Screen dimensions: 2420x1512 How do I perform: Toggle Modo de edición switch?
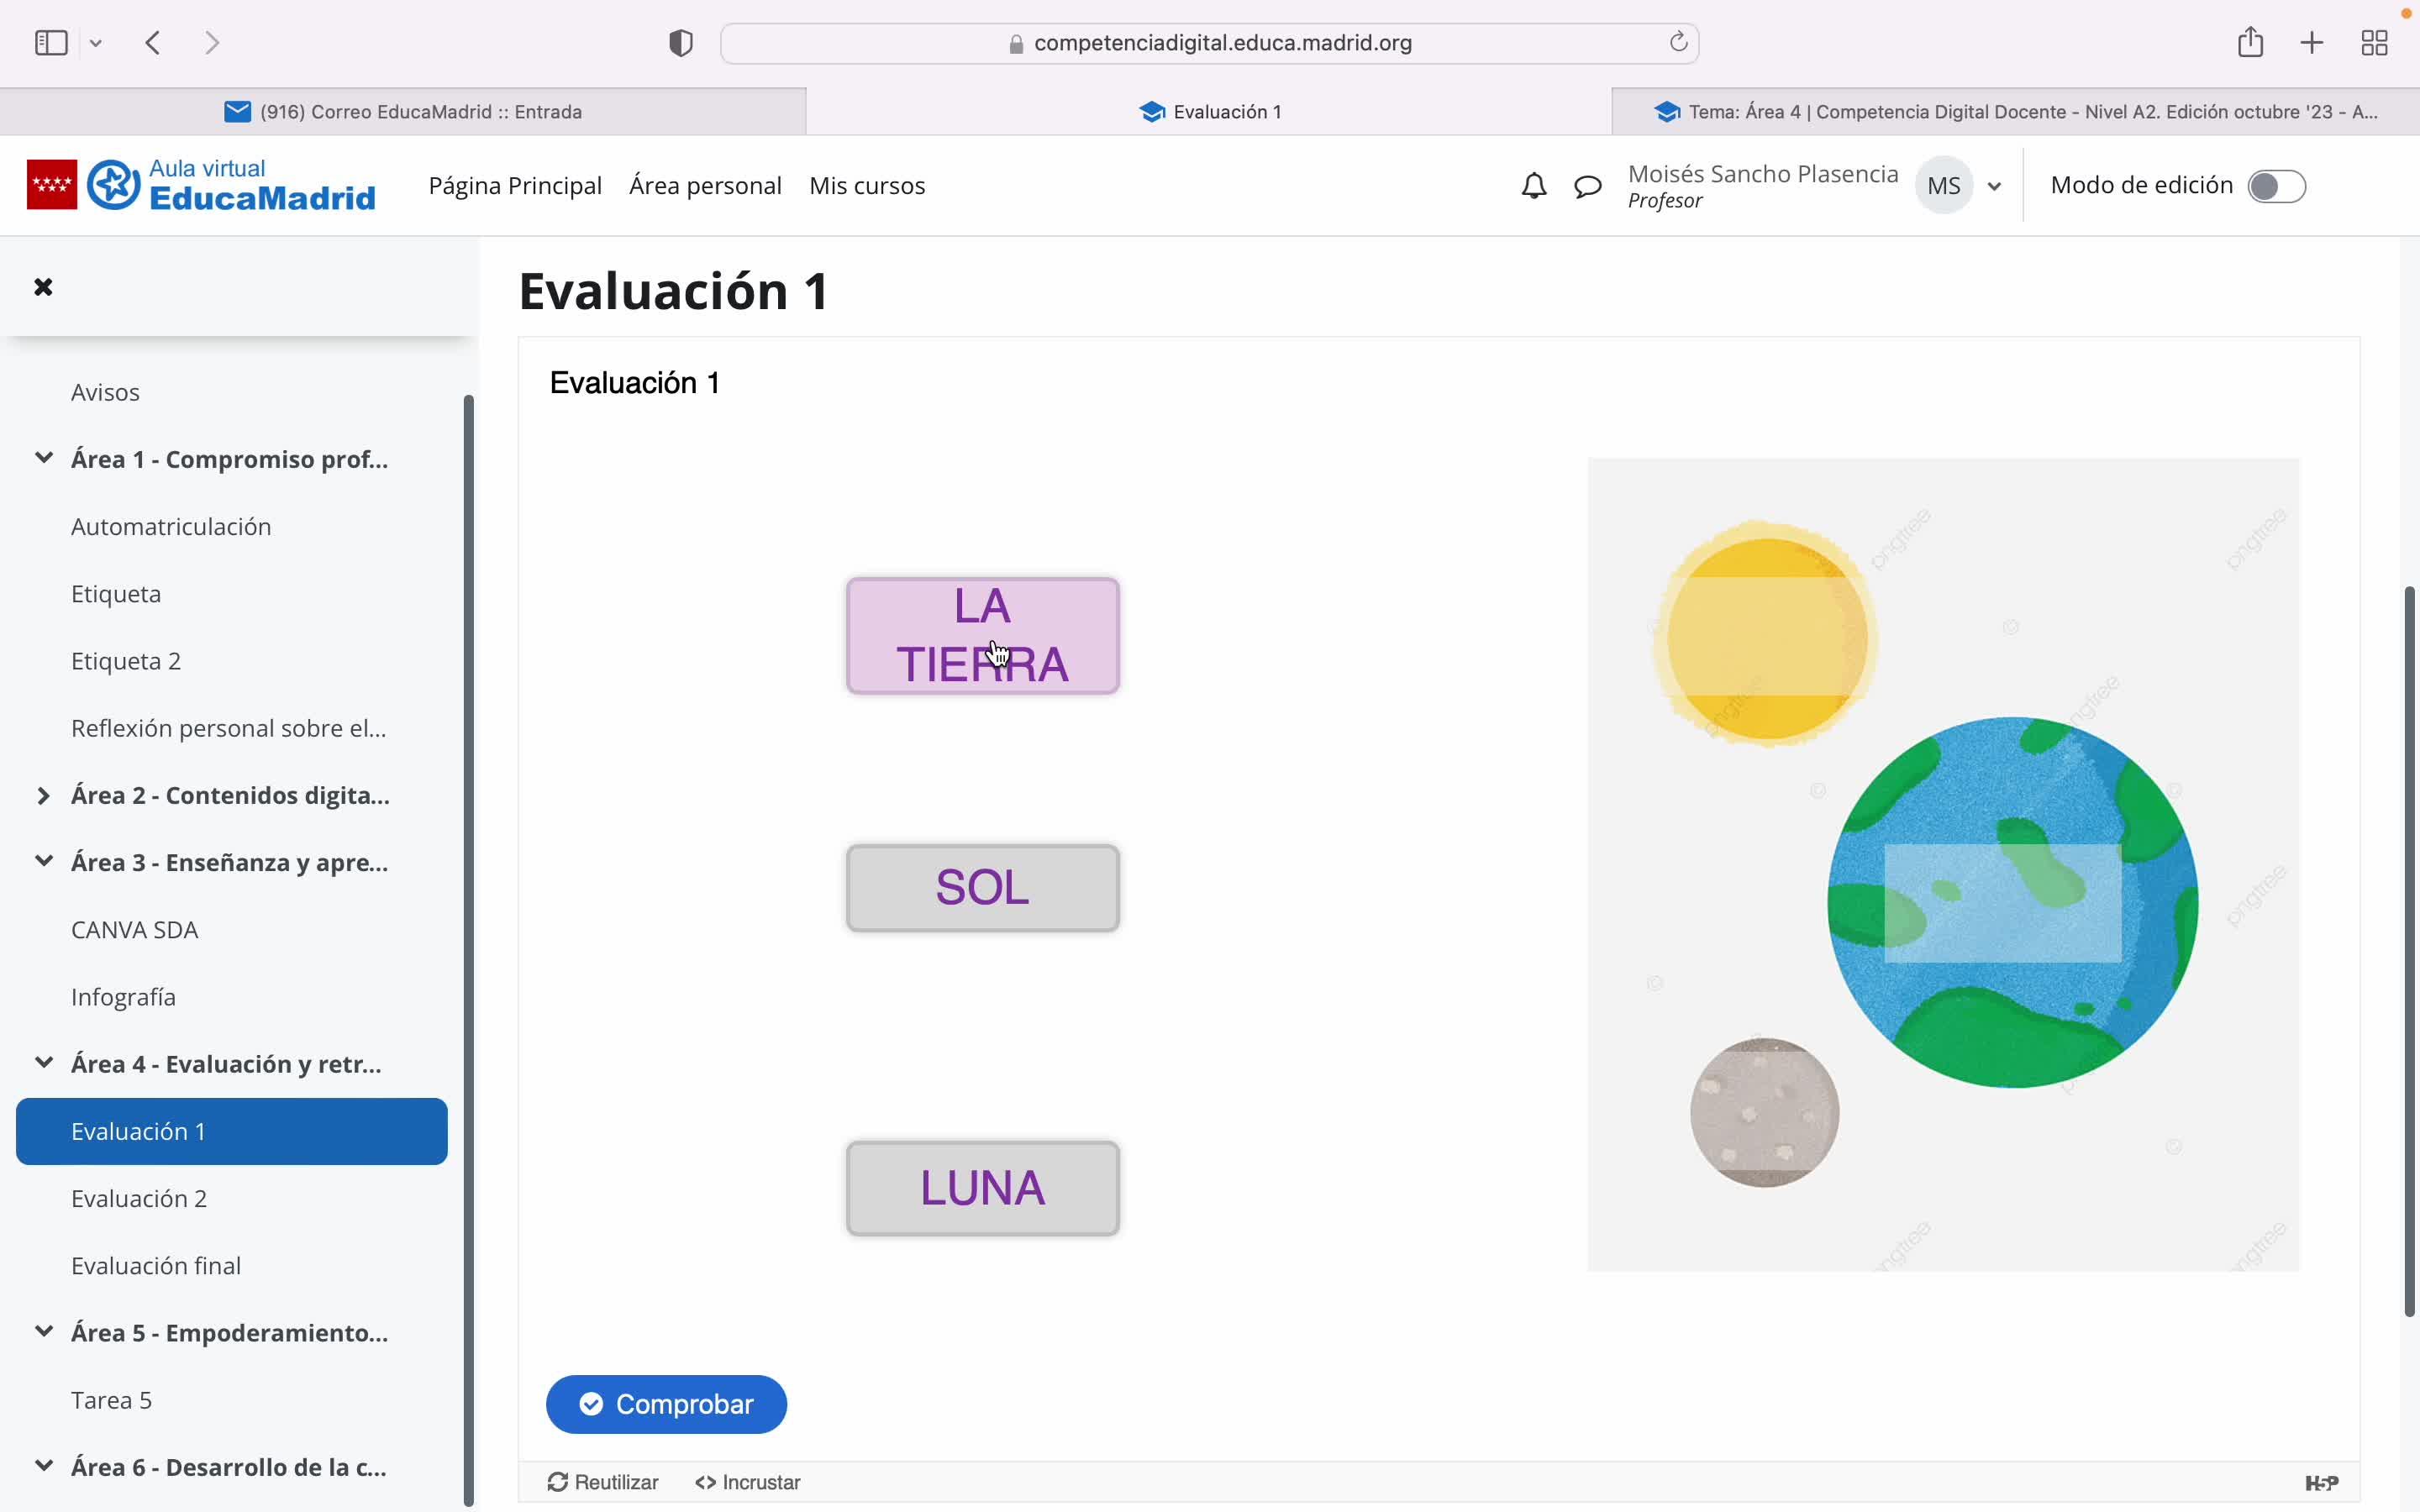(x=2276, y=186)
